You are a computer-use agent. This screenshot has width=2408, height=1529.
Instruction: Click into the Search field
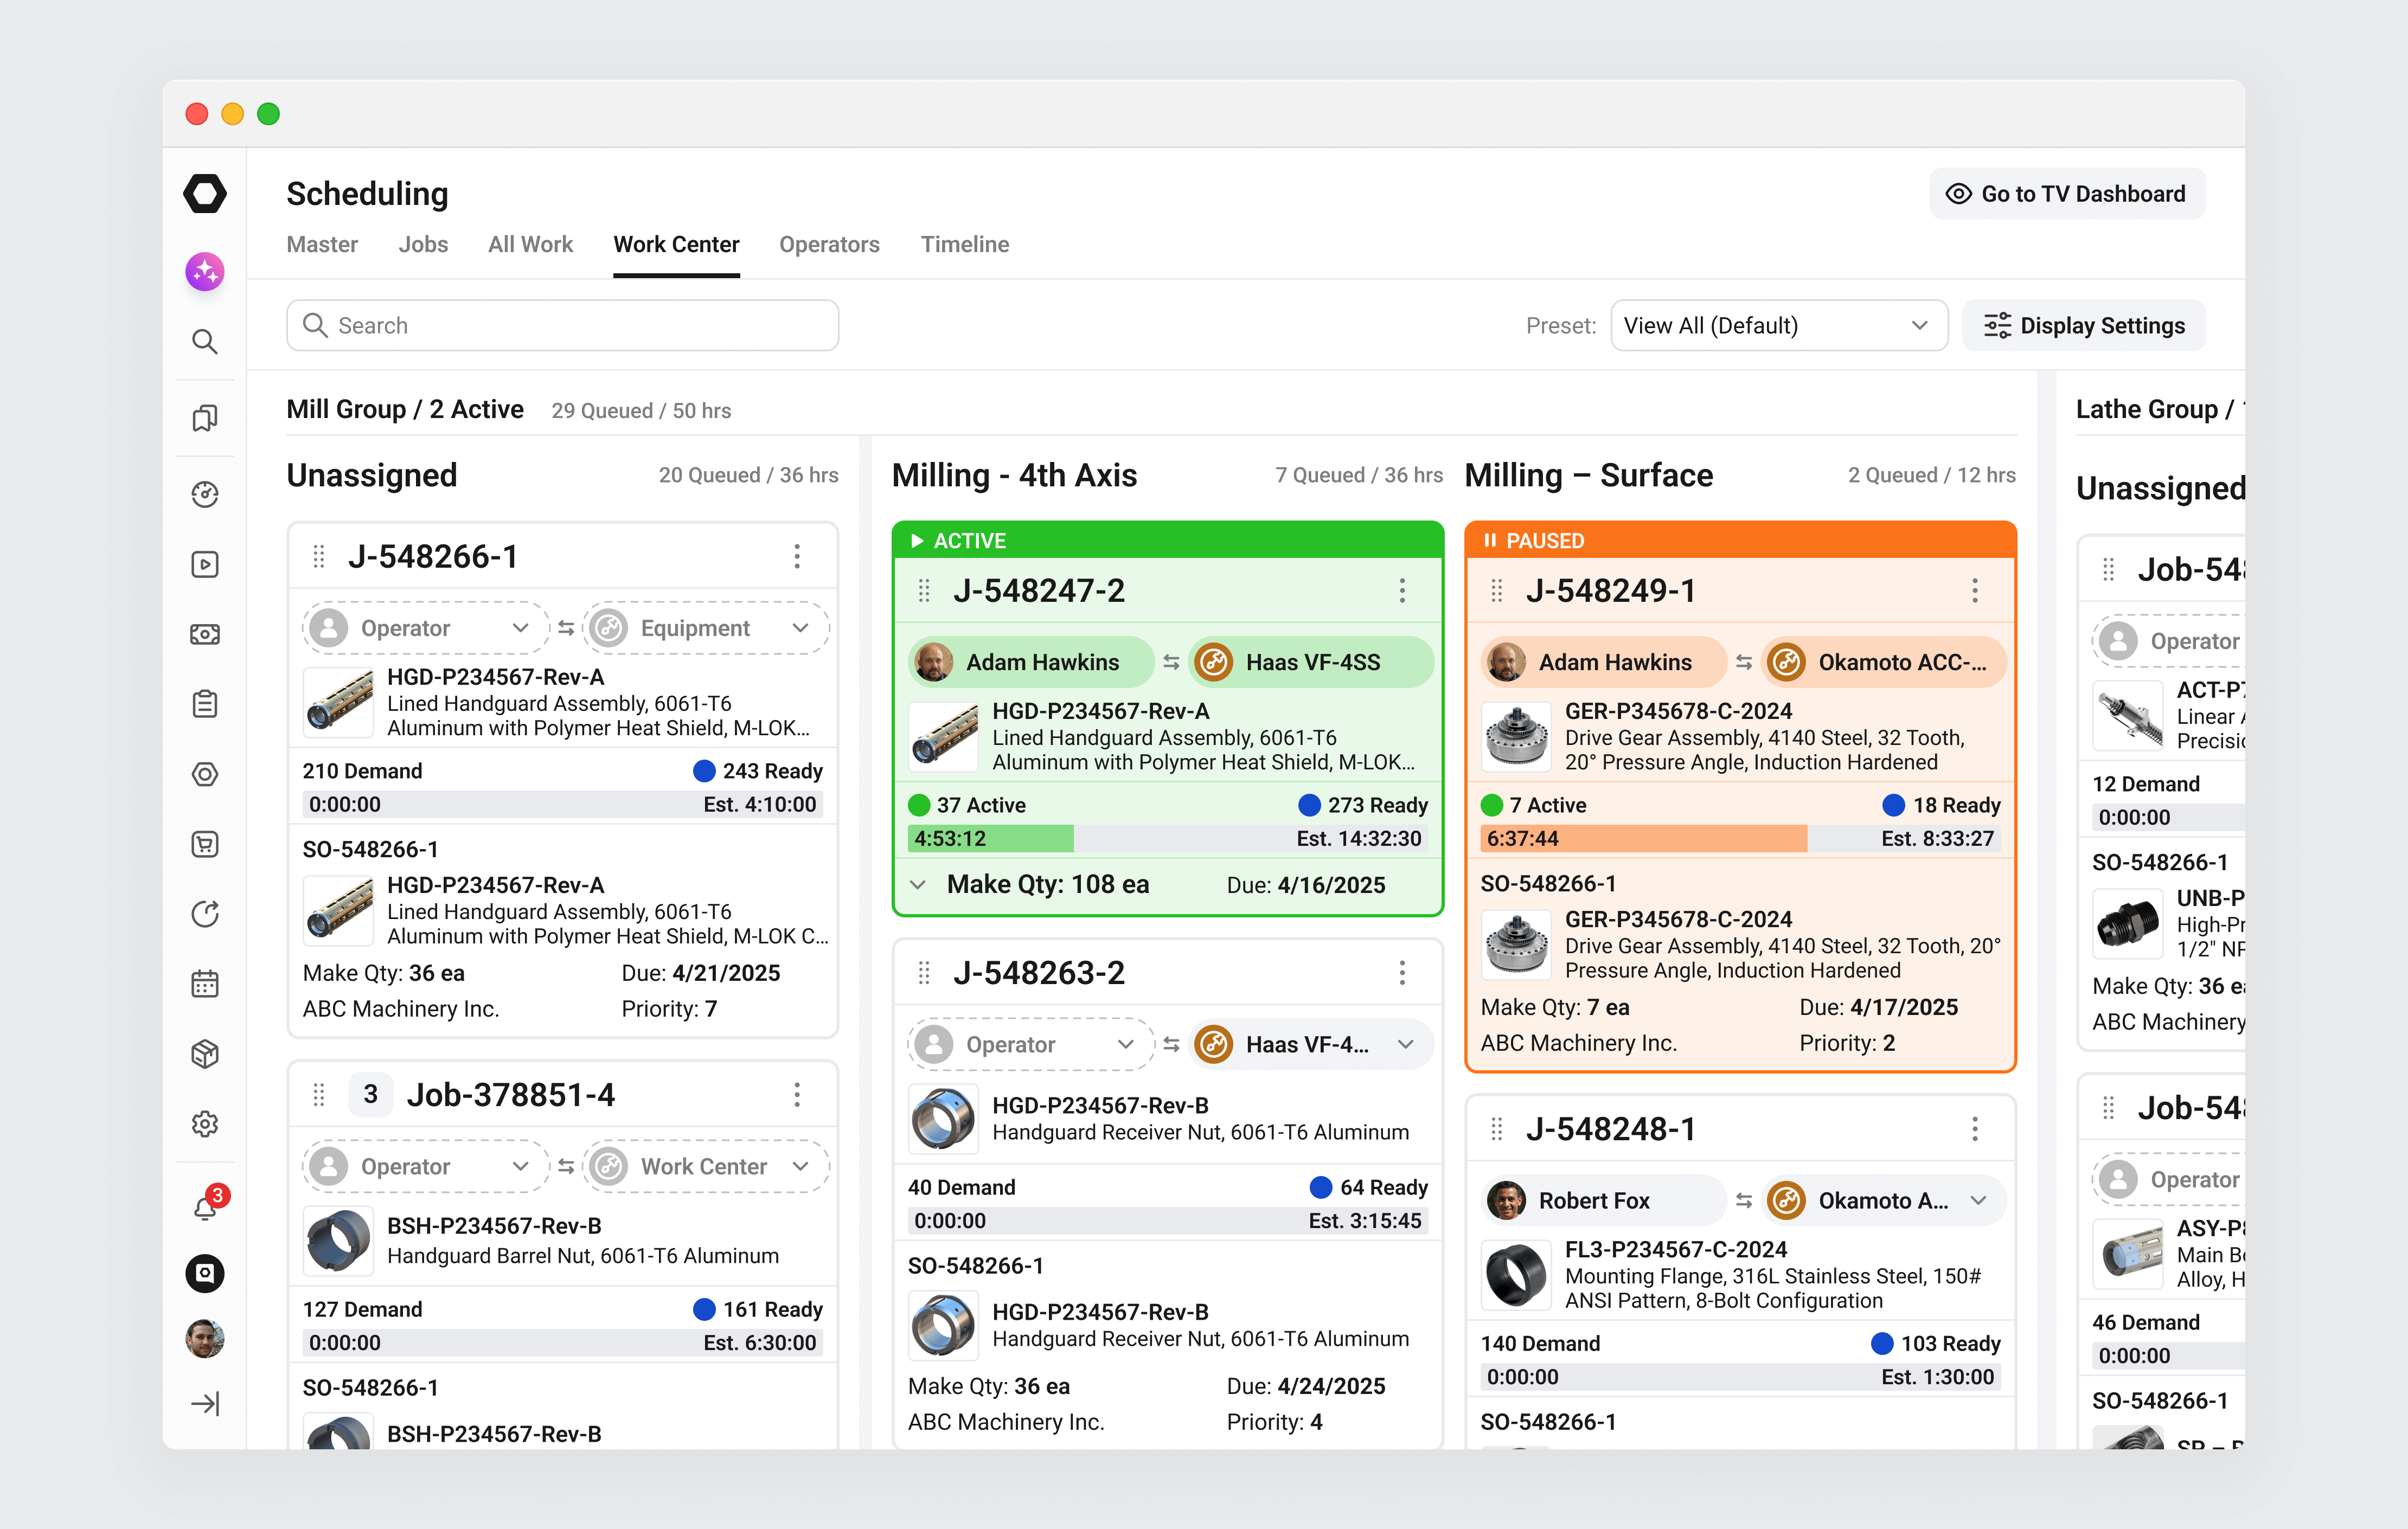[562, 325]
